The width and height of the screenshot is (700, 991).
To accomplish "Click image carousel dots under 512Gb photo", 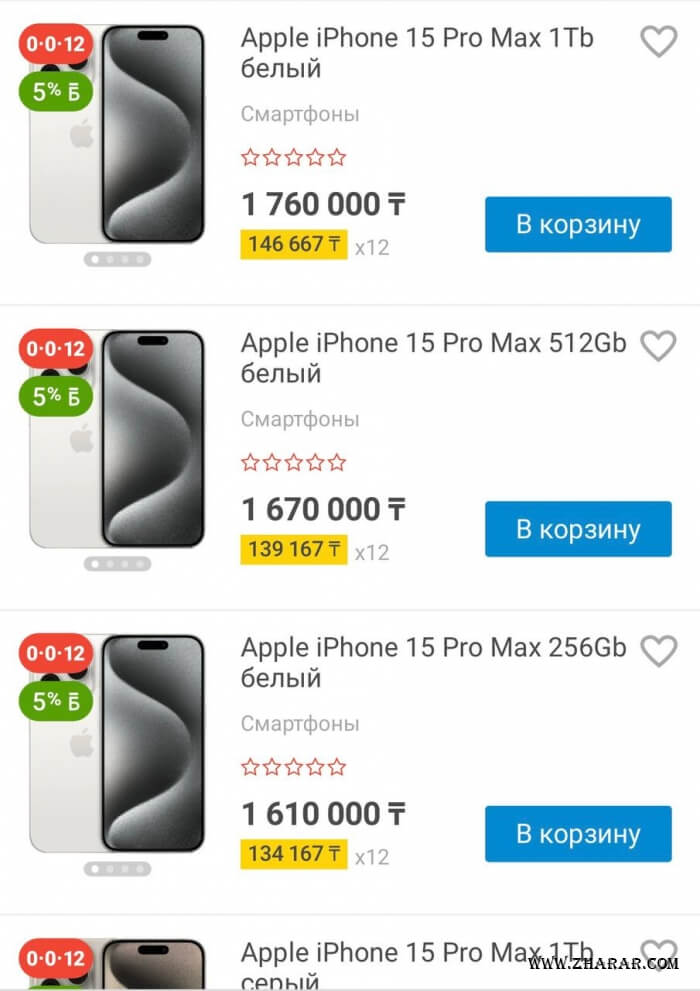I will 117,564.
